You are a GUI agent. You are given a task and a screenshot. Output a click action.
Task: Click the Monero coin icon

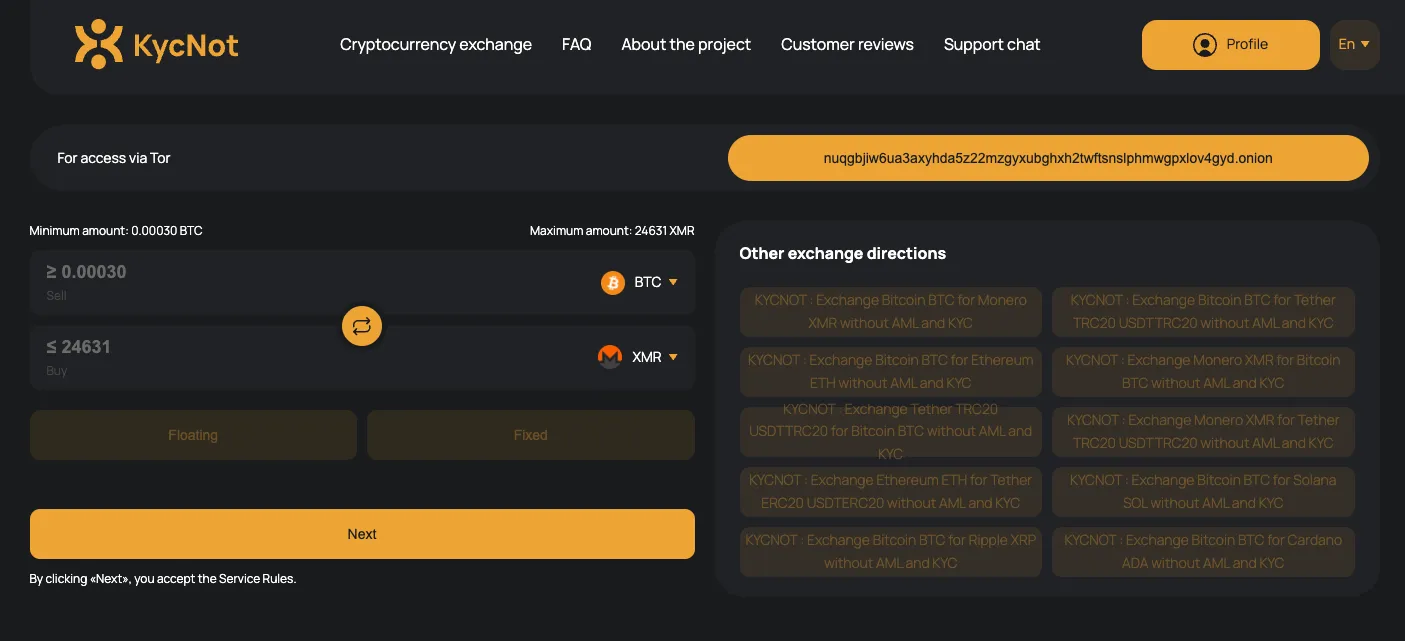[x=610, y=357]
